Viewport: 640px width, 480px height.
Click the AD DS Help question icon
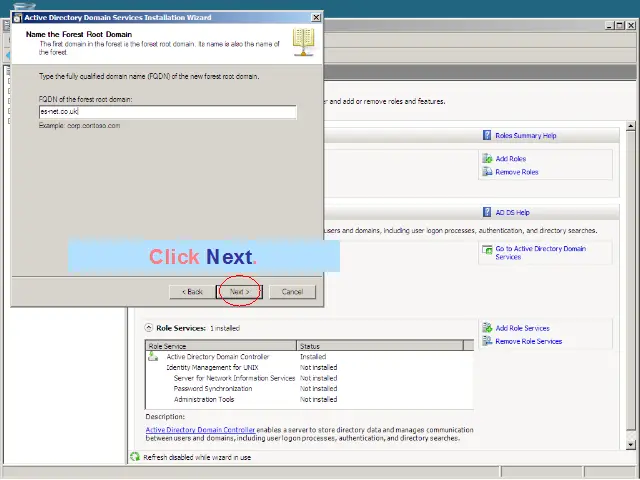pyautogui.click(x=487, y=212)
